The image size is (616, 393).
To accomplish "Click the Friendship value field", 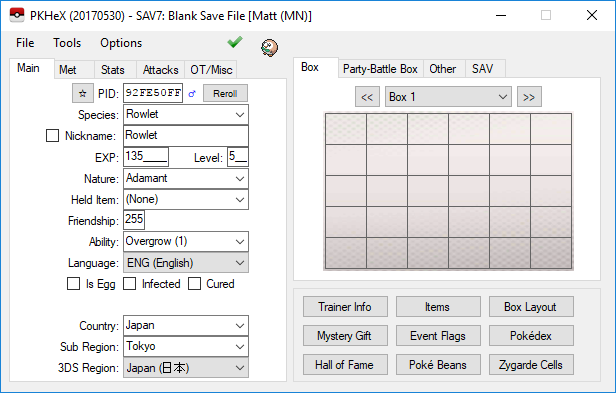I will coord(134,220).
